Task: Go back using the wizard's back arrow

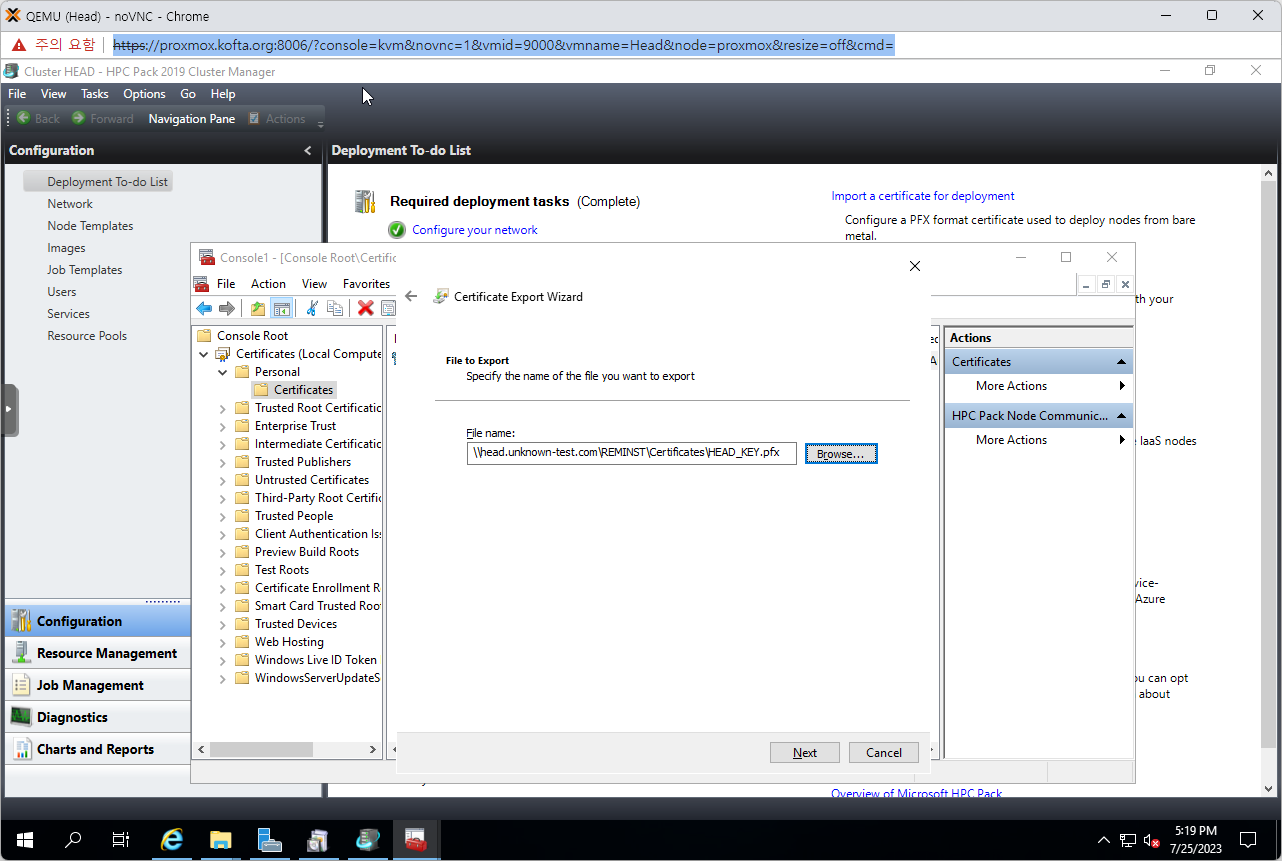Action: pos(411,296)
